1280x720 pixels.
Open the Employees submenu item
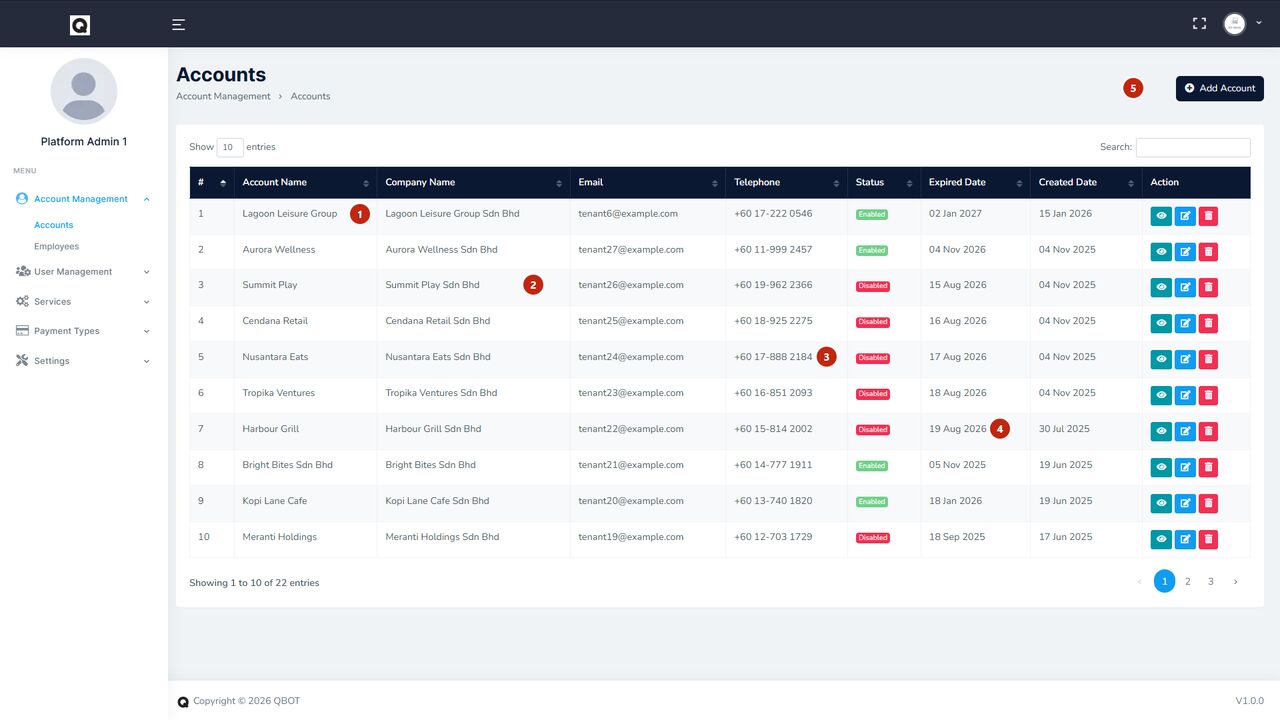point(56,246)
